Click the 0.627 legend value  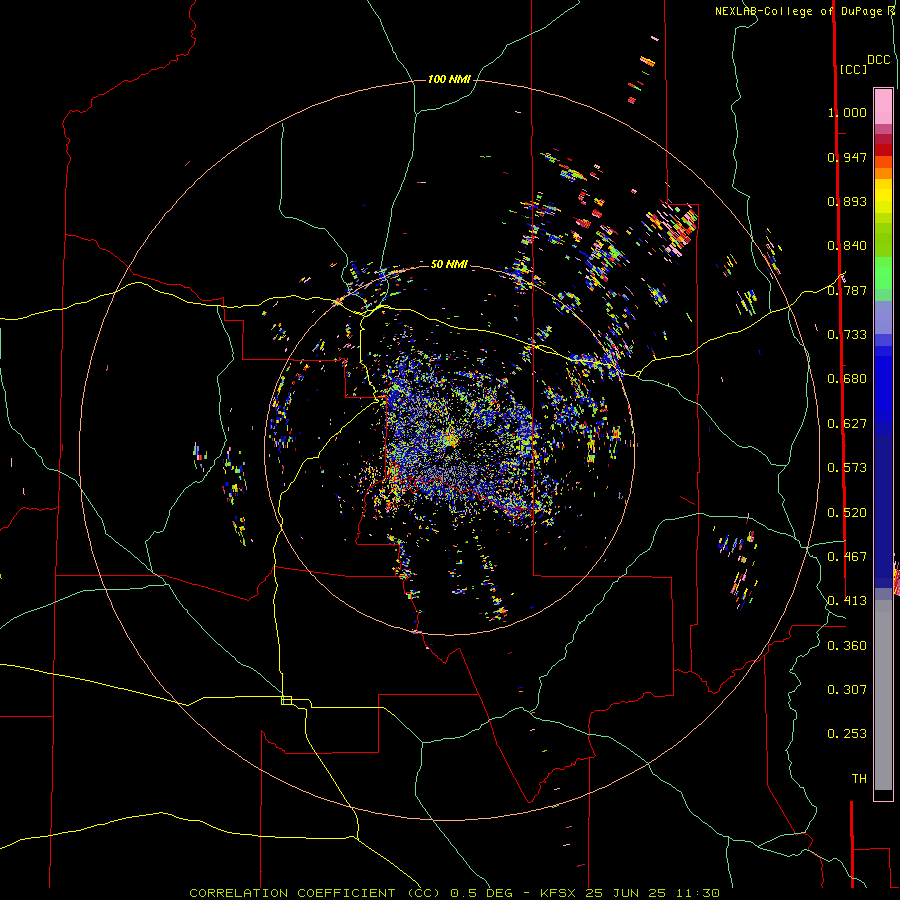pyautogui.click(x=847, y=424)
